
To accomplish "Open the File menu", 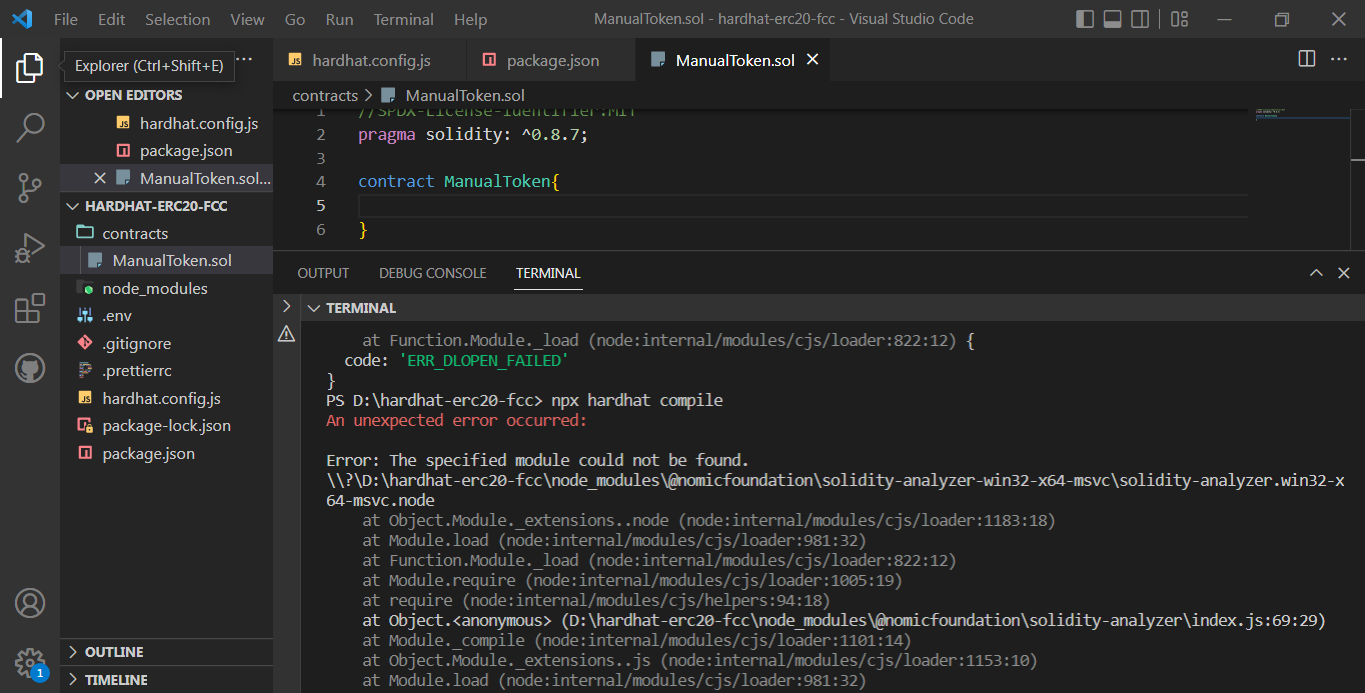I will pyautogui.click(x=66, y=19).
